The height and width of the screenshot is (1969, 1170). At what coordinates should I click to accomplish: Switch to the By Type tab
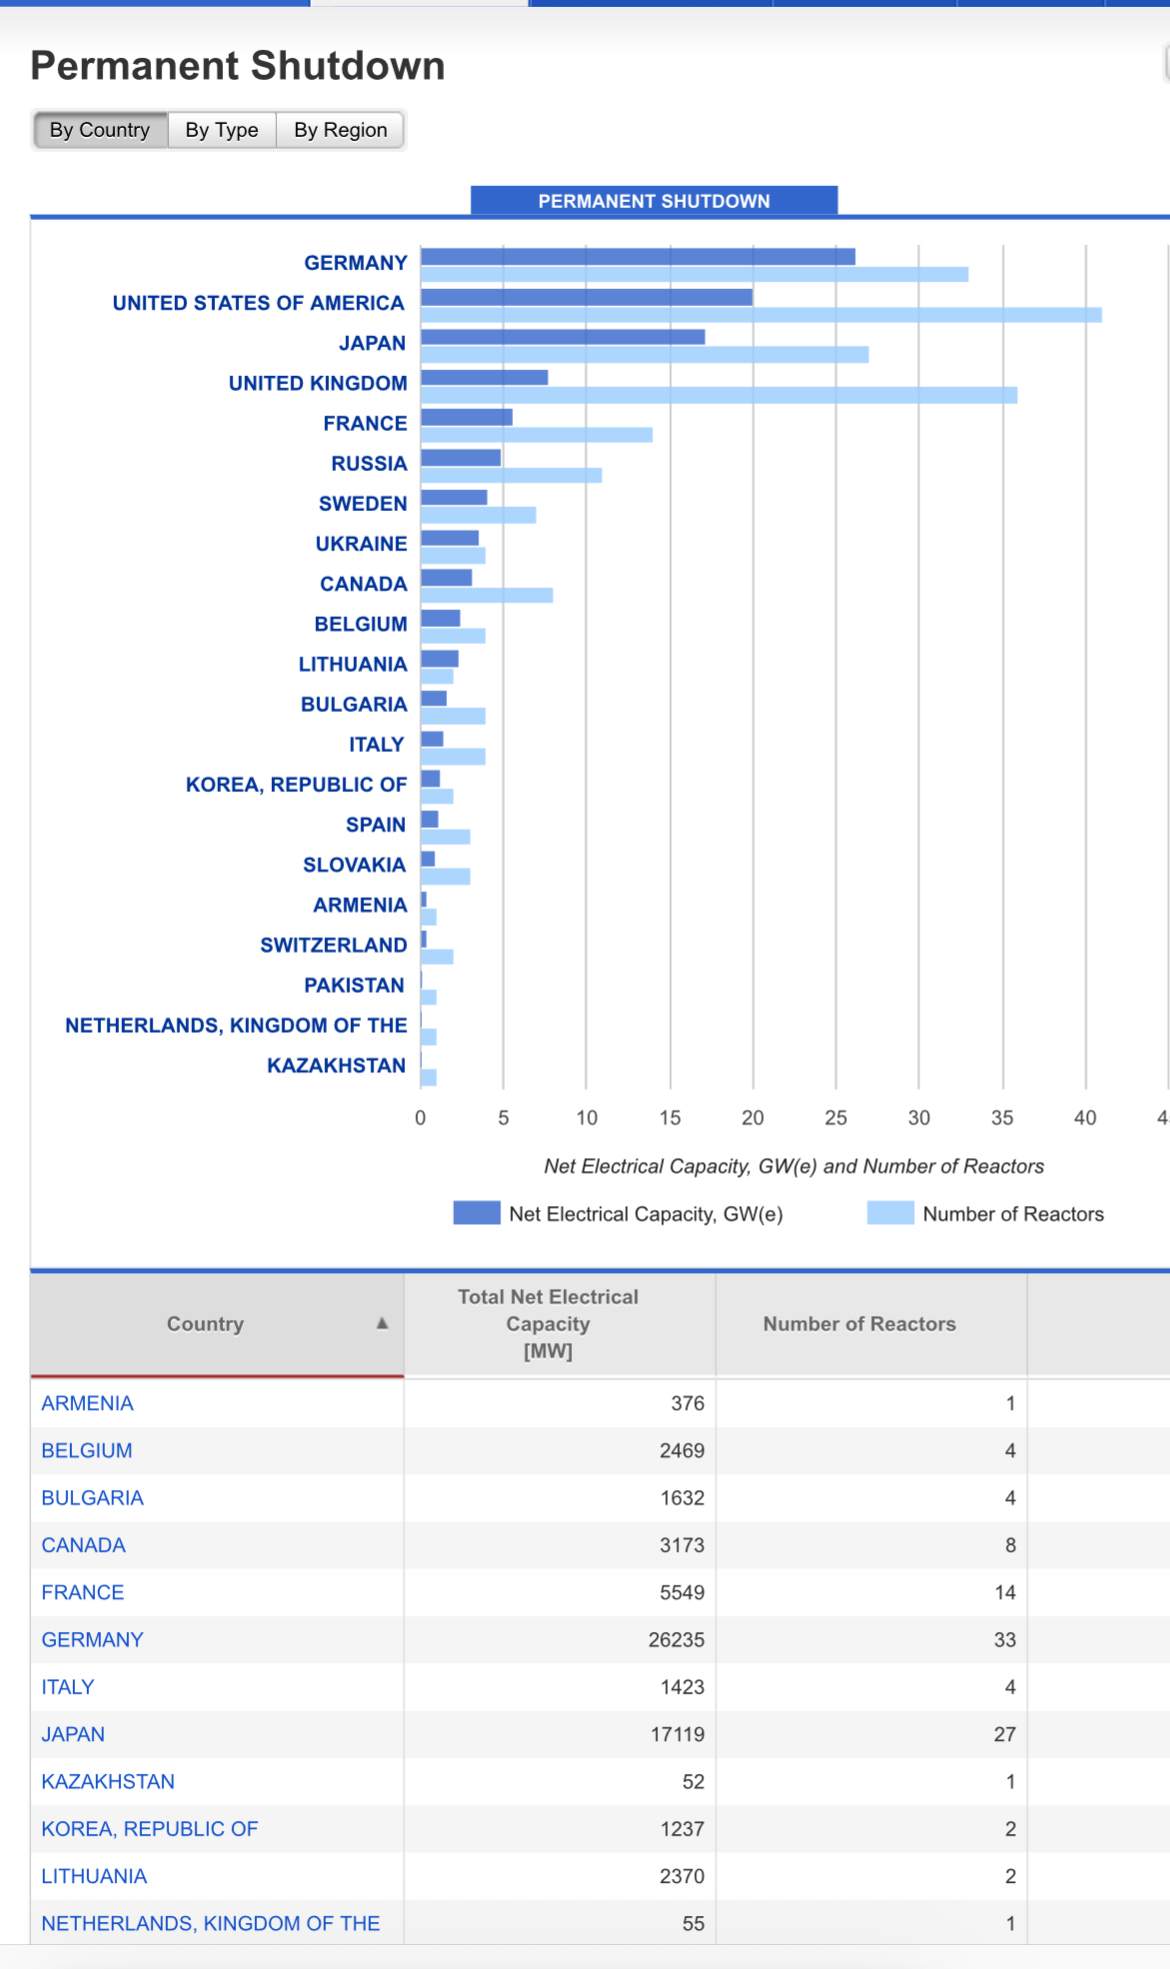[222, 130]
